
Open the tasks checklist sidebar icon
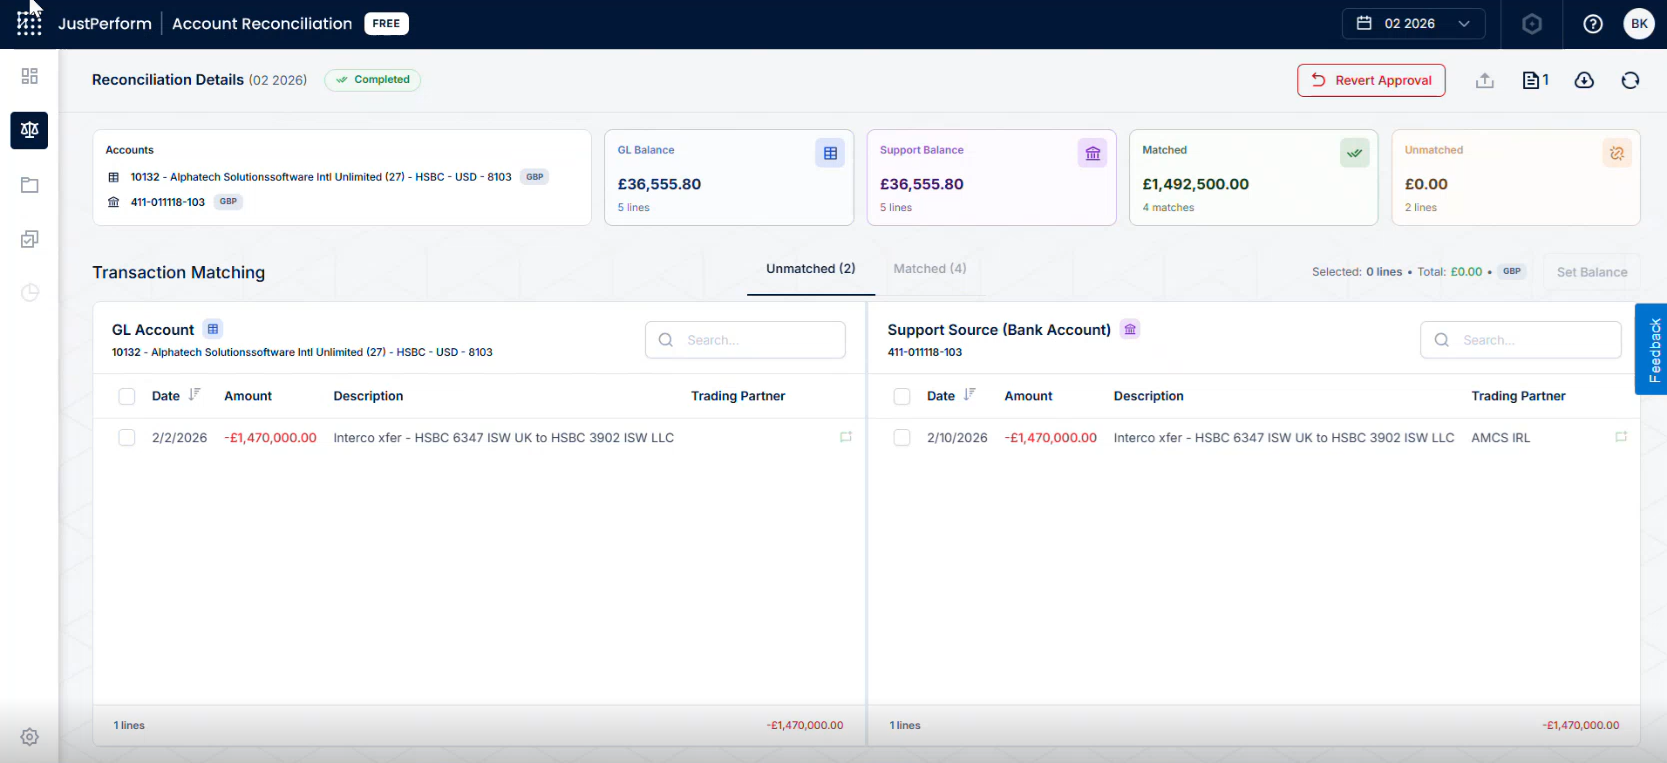pyautogui.click(x=30, y=239)
